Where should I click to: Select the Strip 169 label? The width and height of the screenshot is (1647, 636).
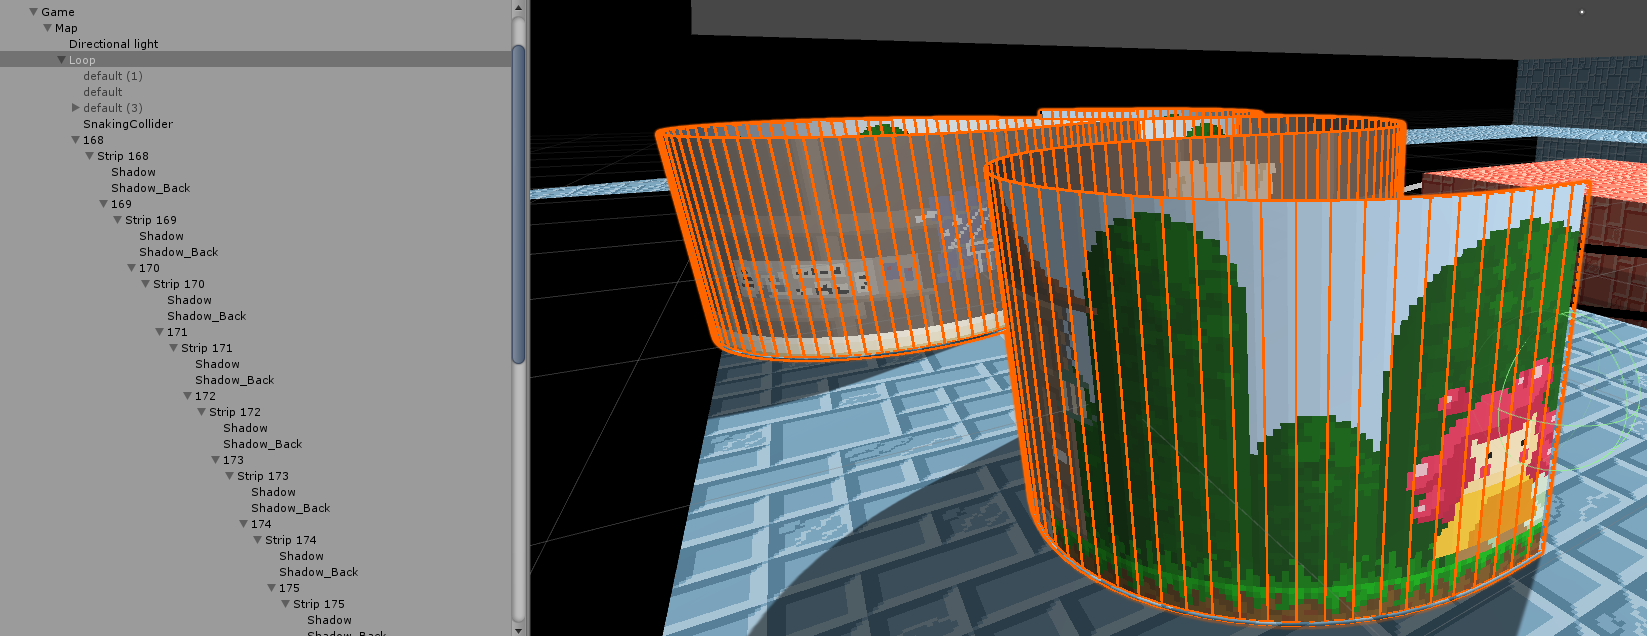pyautogui.click(x=151, y=220)
